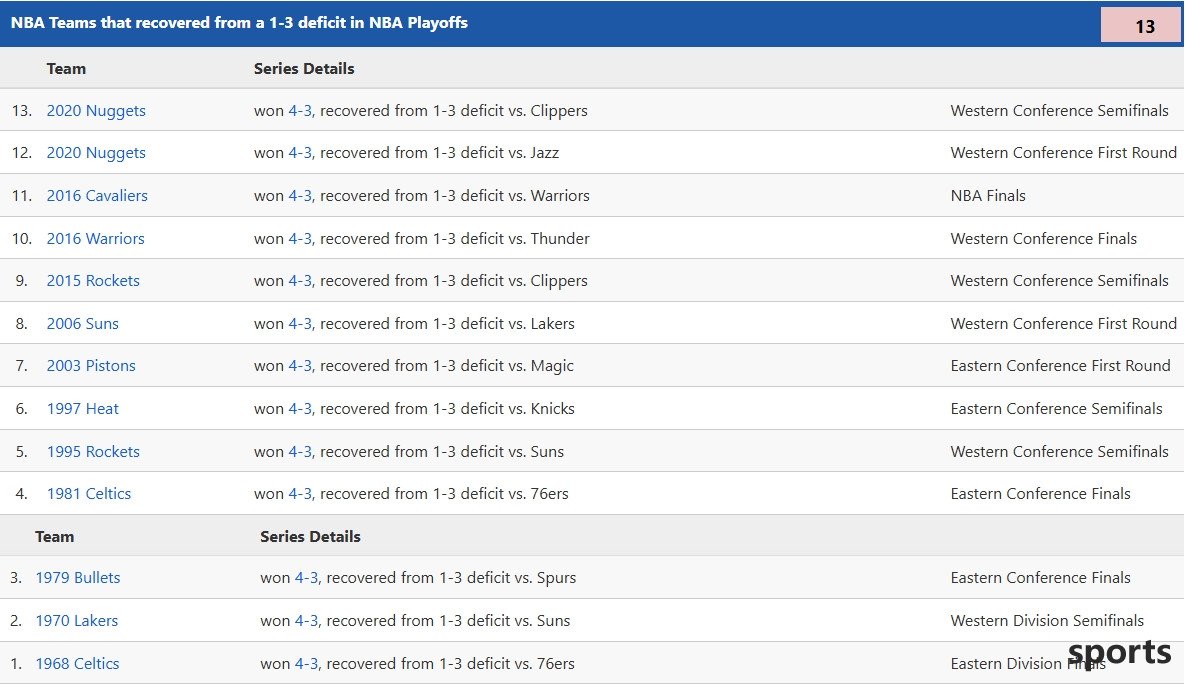The image size is (1186, 684).
Task: Open the 2020 Nuggets link in row 13
Action: (96, 110)
